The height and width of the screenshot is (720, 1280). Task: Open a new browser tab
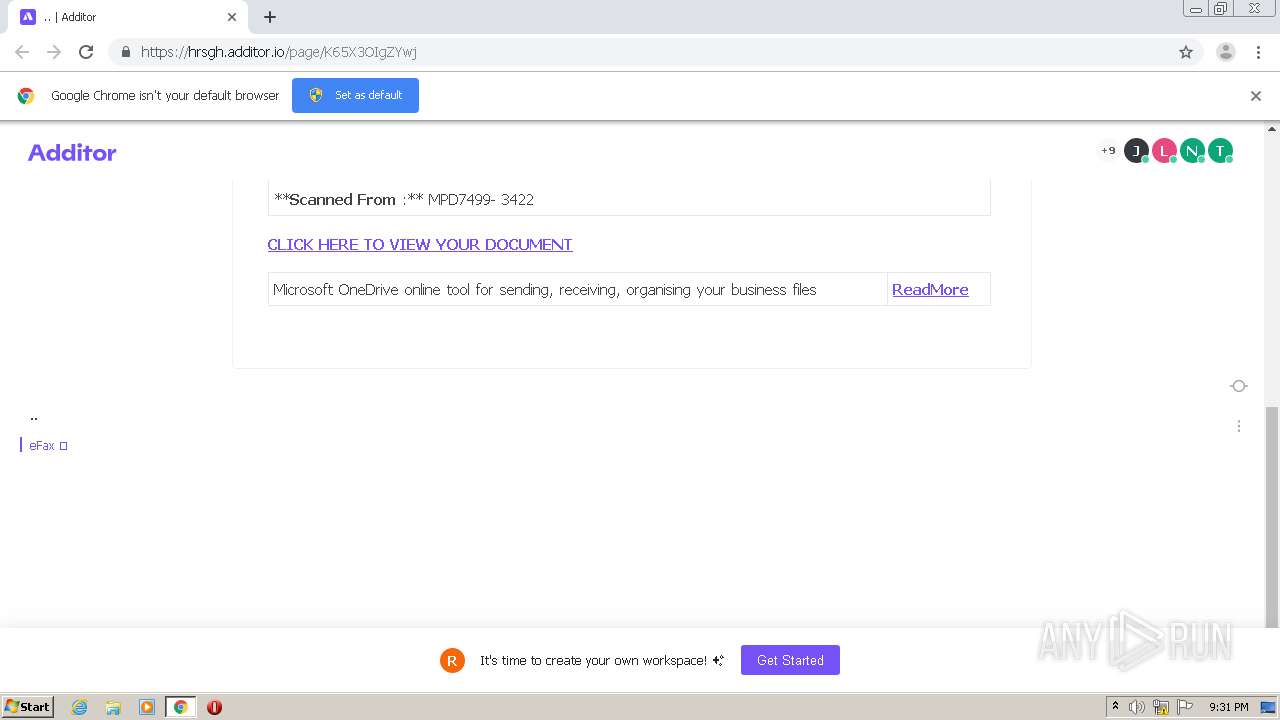tap(270, 17)
